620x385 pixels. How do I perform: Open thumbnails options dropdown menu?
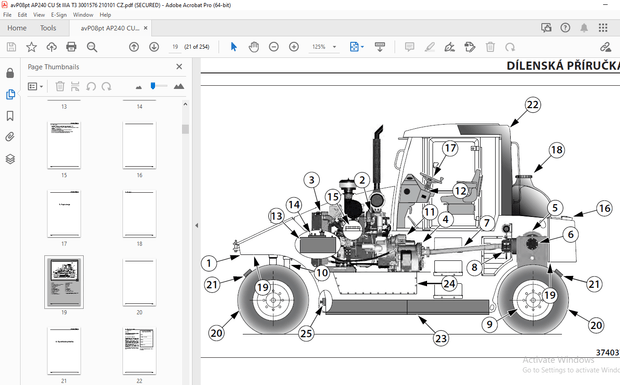[x=35, y=86]
